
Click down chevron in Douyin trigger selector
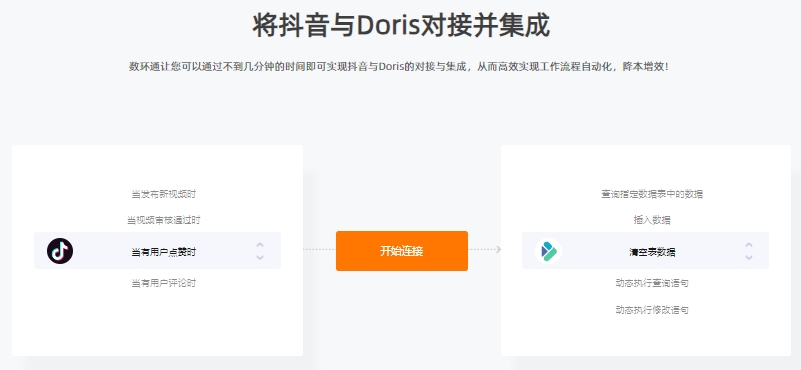click(x=260, y=257)
